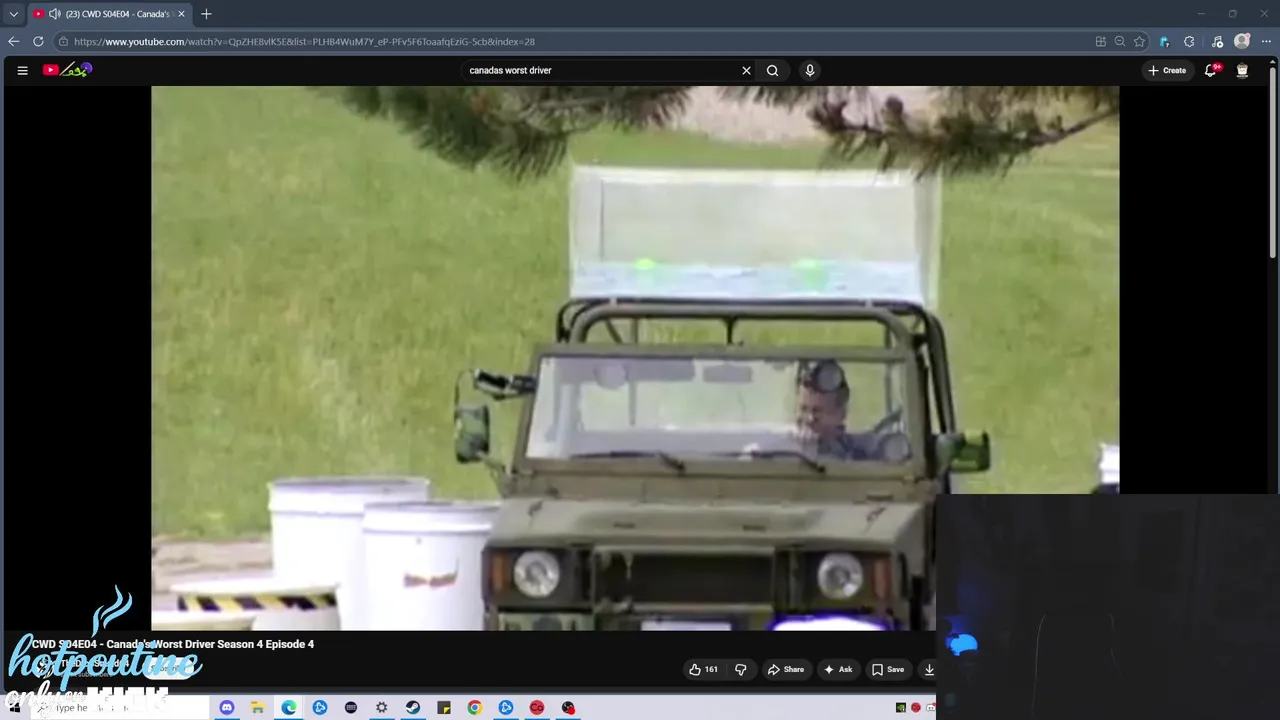The image size is (1280, 720).
Task: Open Google Chrome from the taskbar
Action: [475, 707]
